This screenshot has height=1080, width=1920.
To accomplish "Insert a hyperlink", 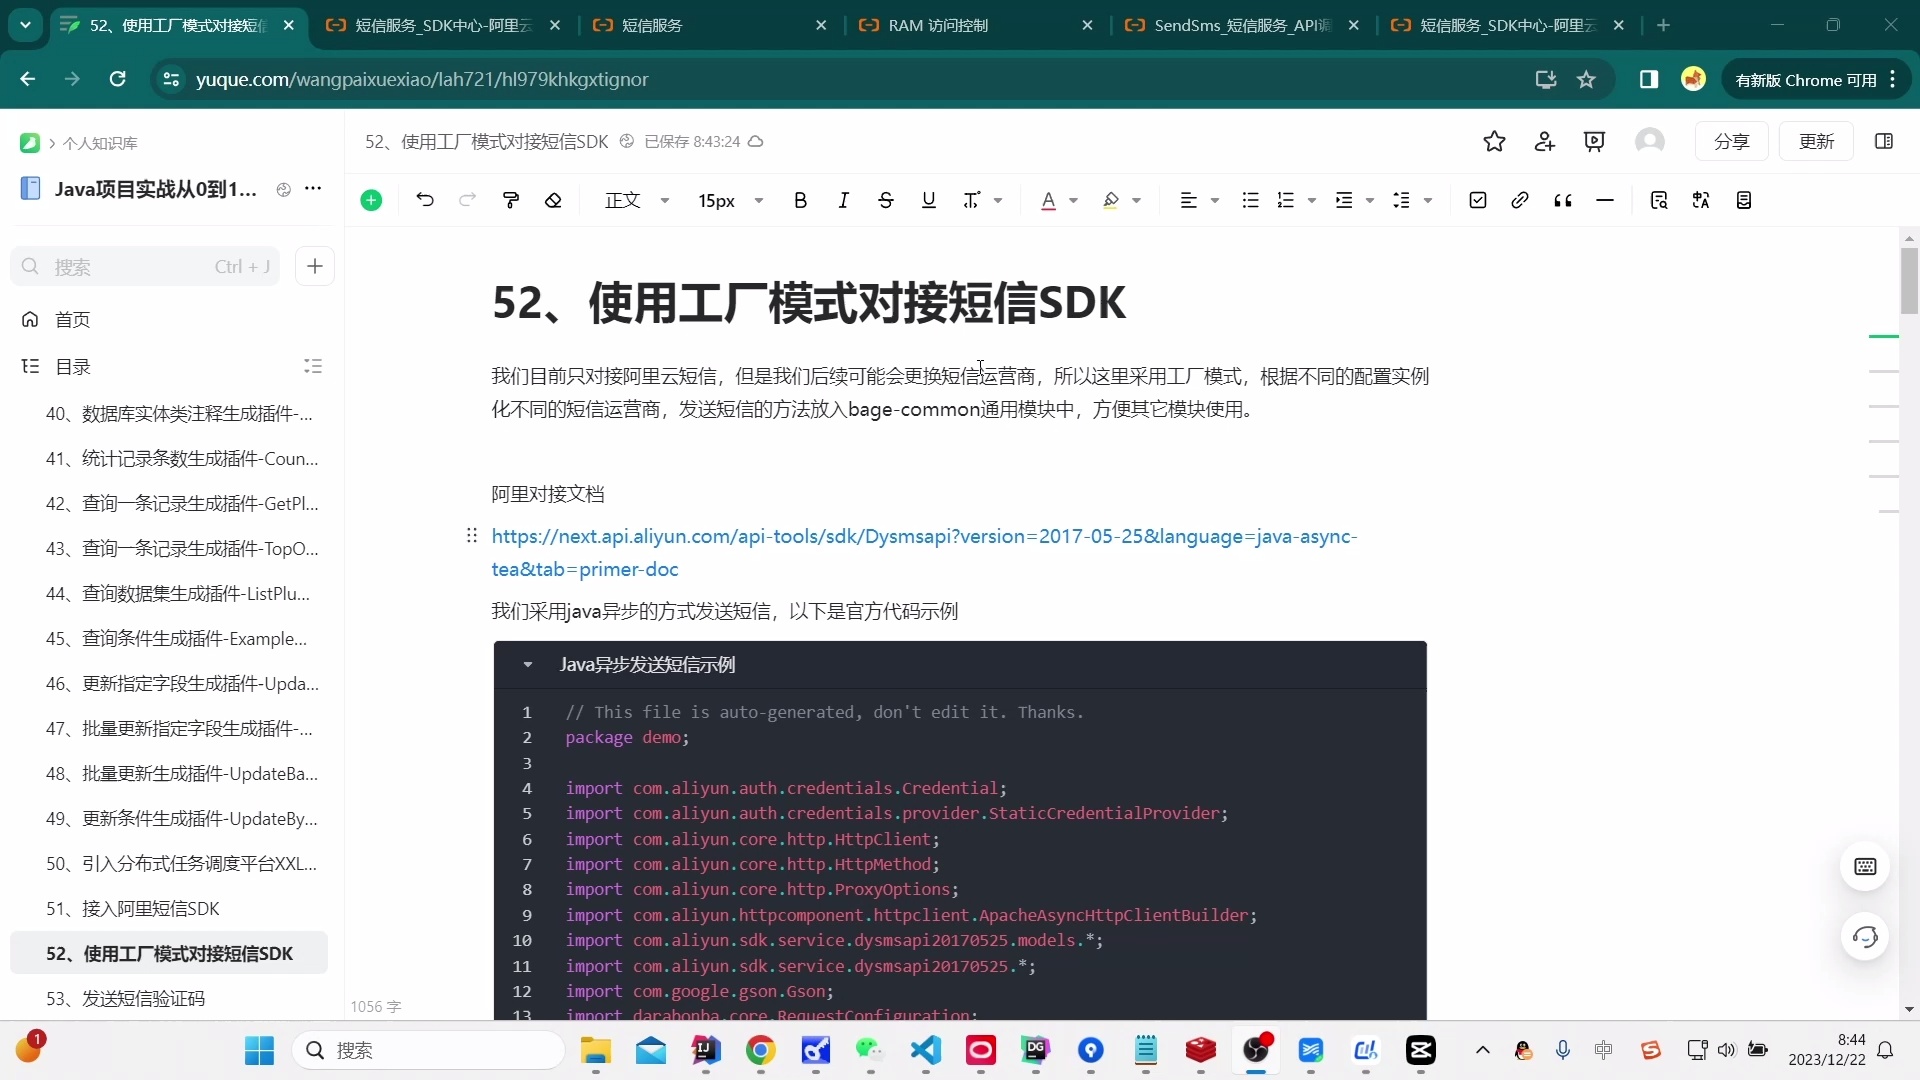I will tap(1519, 200).
